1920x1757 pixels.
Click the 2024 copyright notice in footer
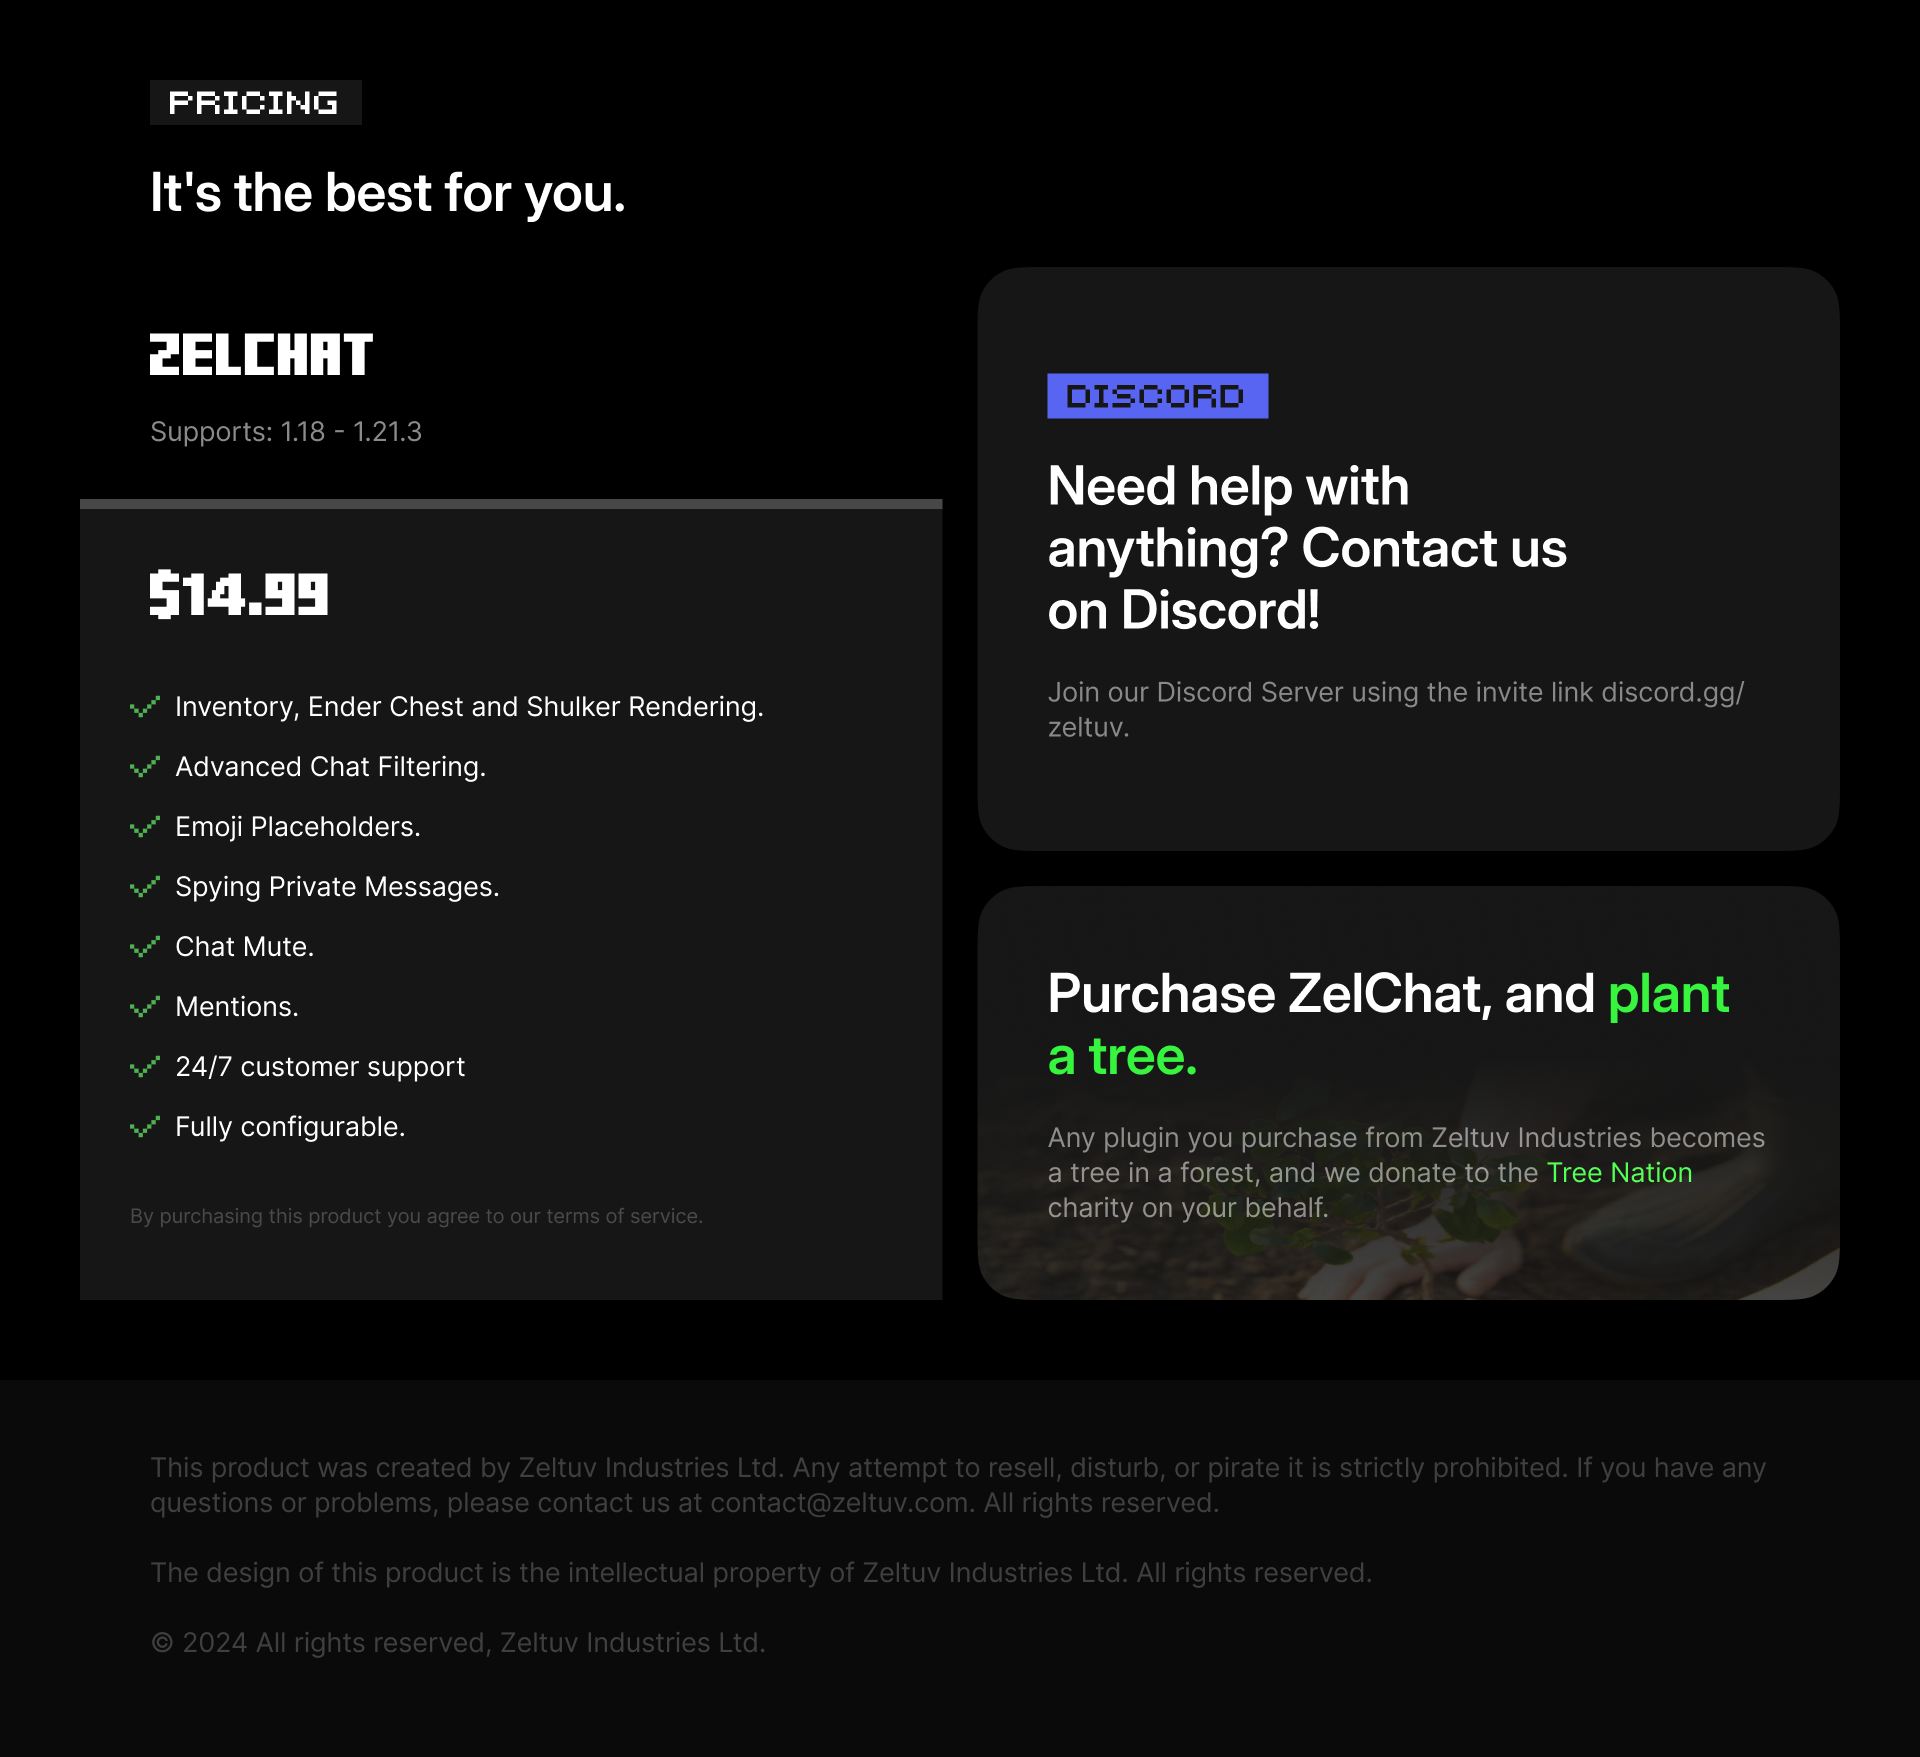[x=458, y=1643]
